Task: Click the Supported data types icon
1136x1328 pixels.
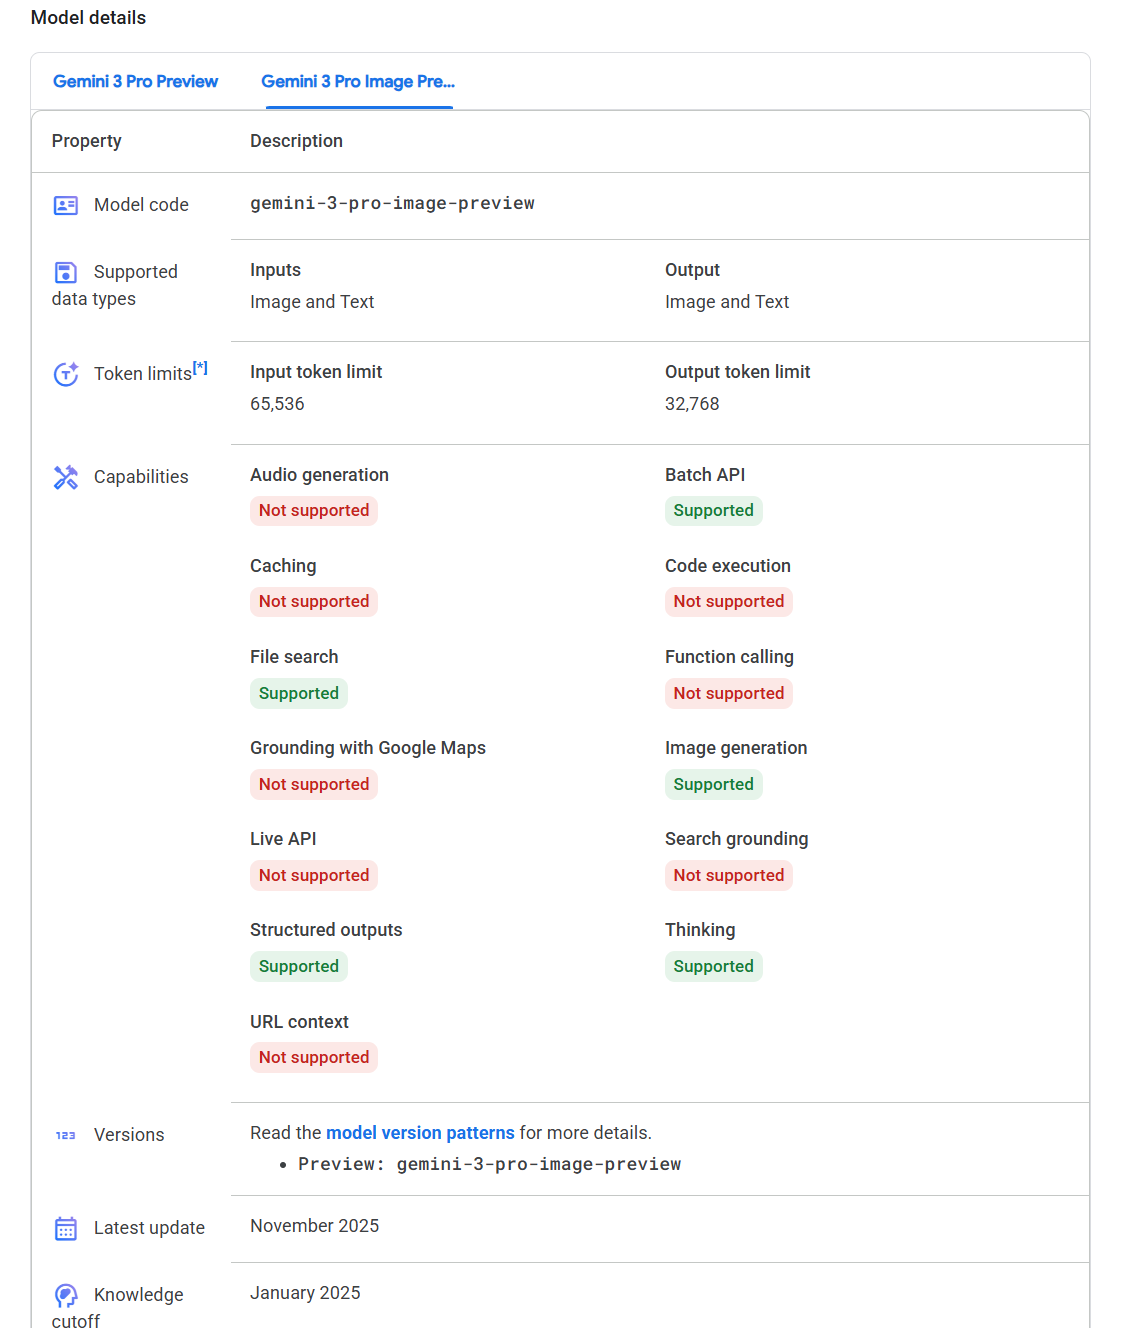Action: click(66, 272)
